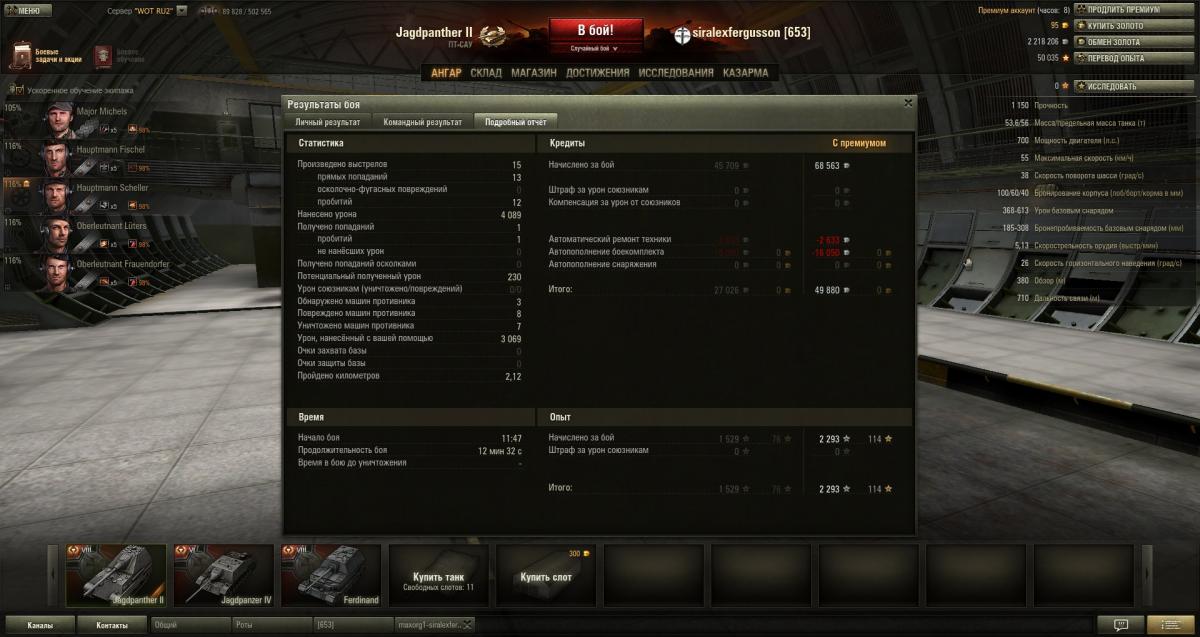Screen dimensions: 1200x637
Task: Select the Jagdpanzer IV tank thumbnail
Action: [222, 575]
